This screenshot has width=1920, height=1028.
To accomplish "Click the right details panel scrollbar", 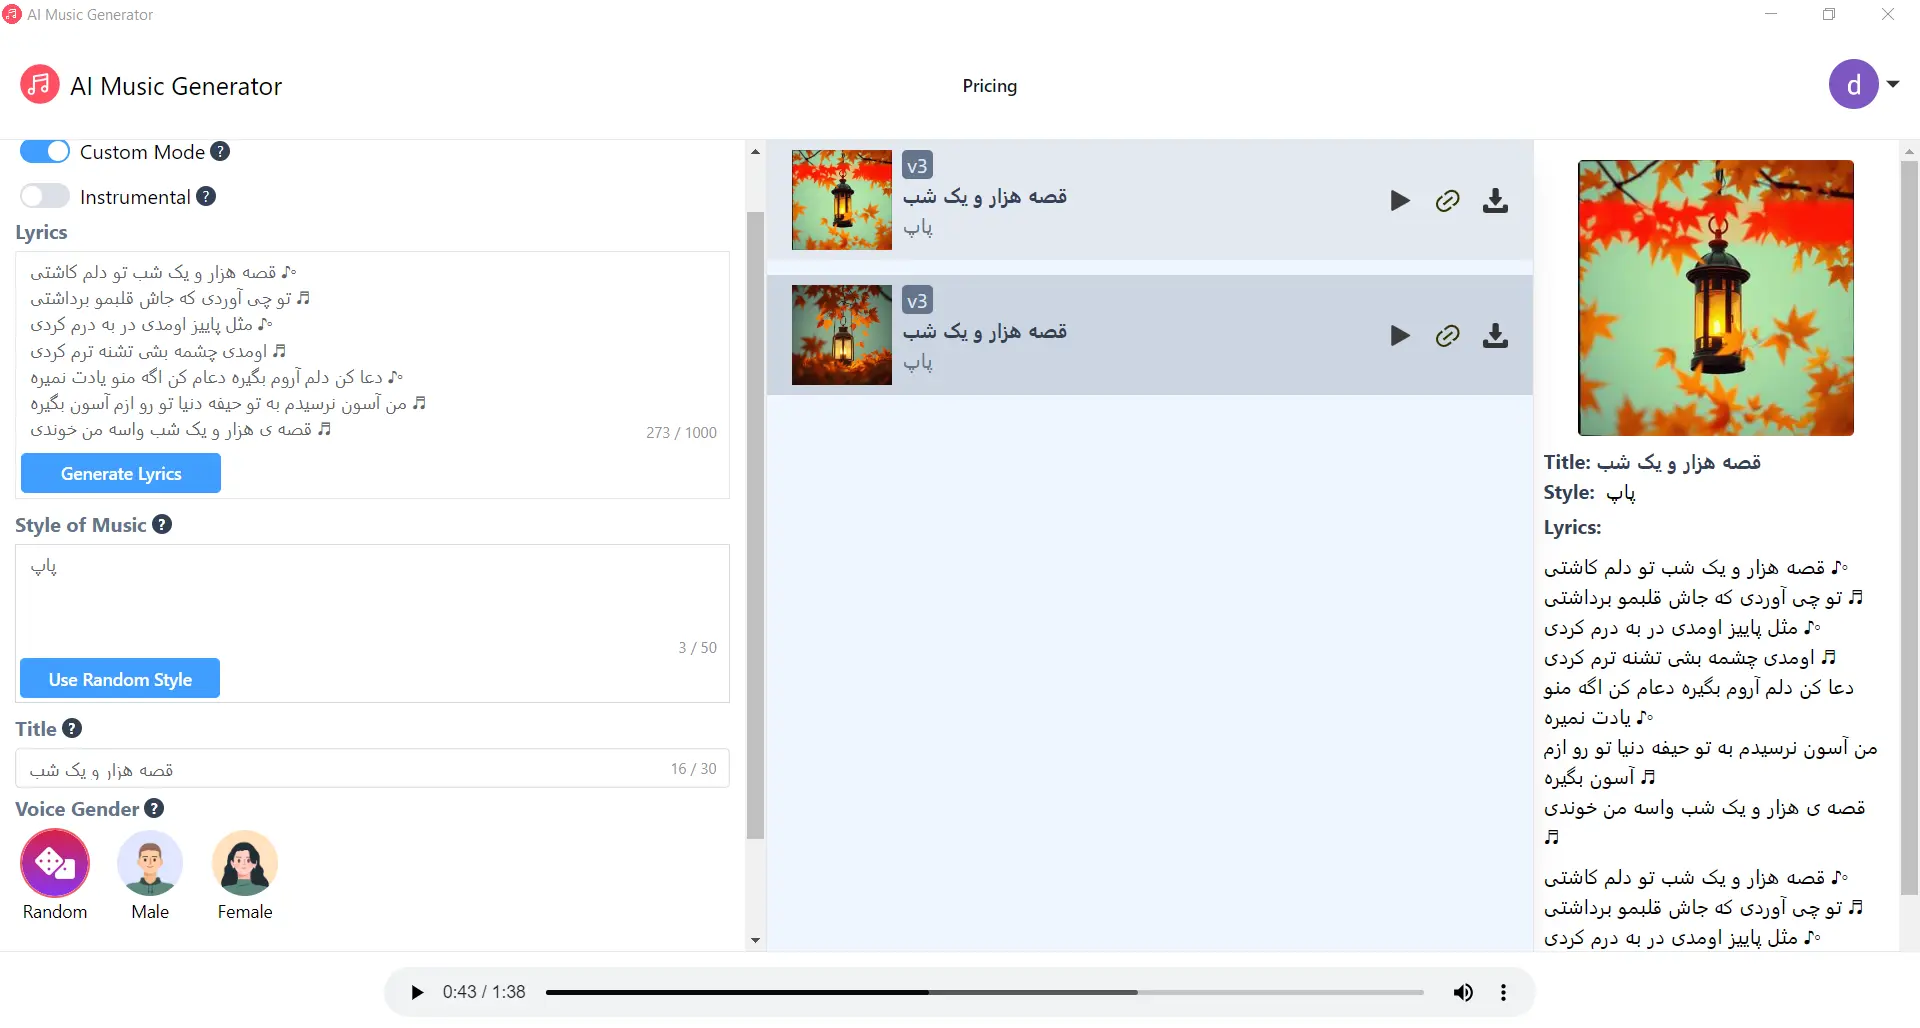I will point(1909,527).
